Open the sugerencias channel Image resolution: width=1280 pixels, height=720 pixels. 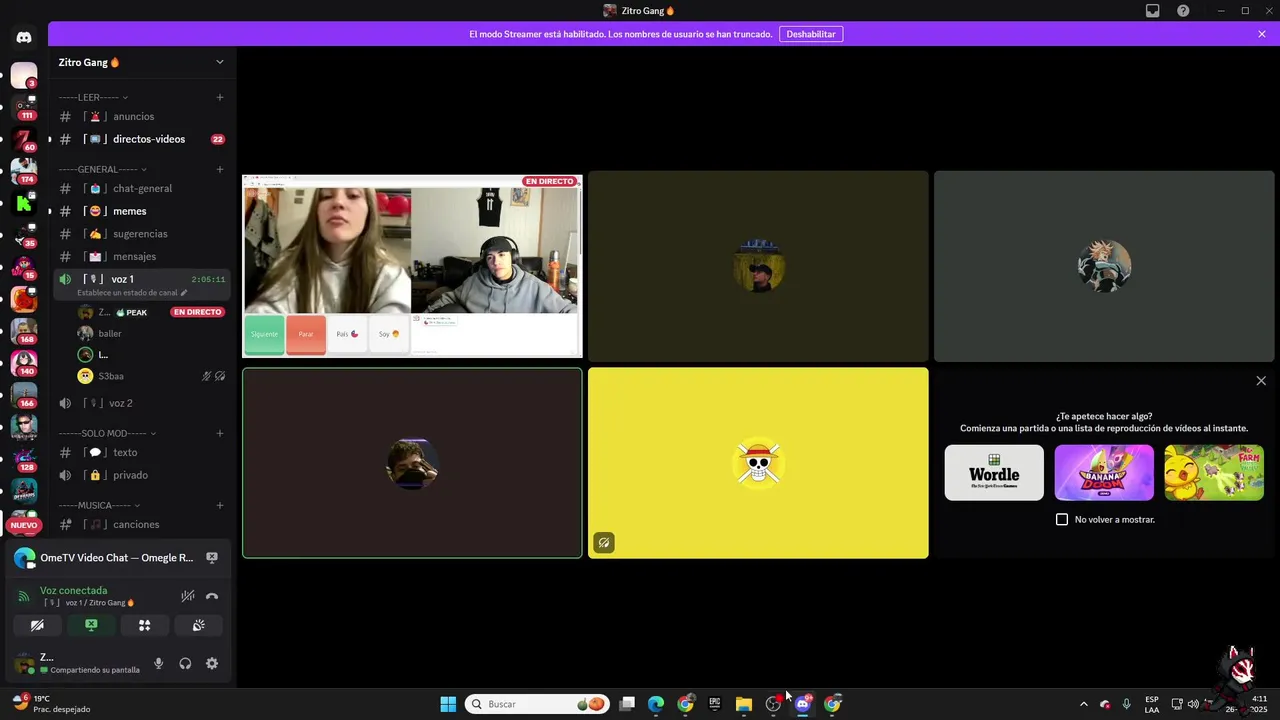click(x=142, y=234)
